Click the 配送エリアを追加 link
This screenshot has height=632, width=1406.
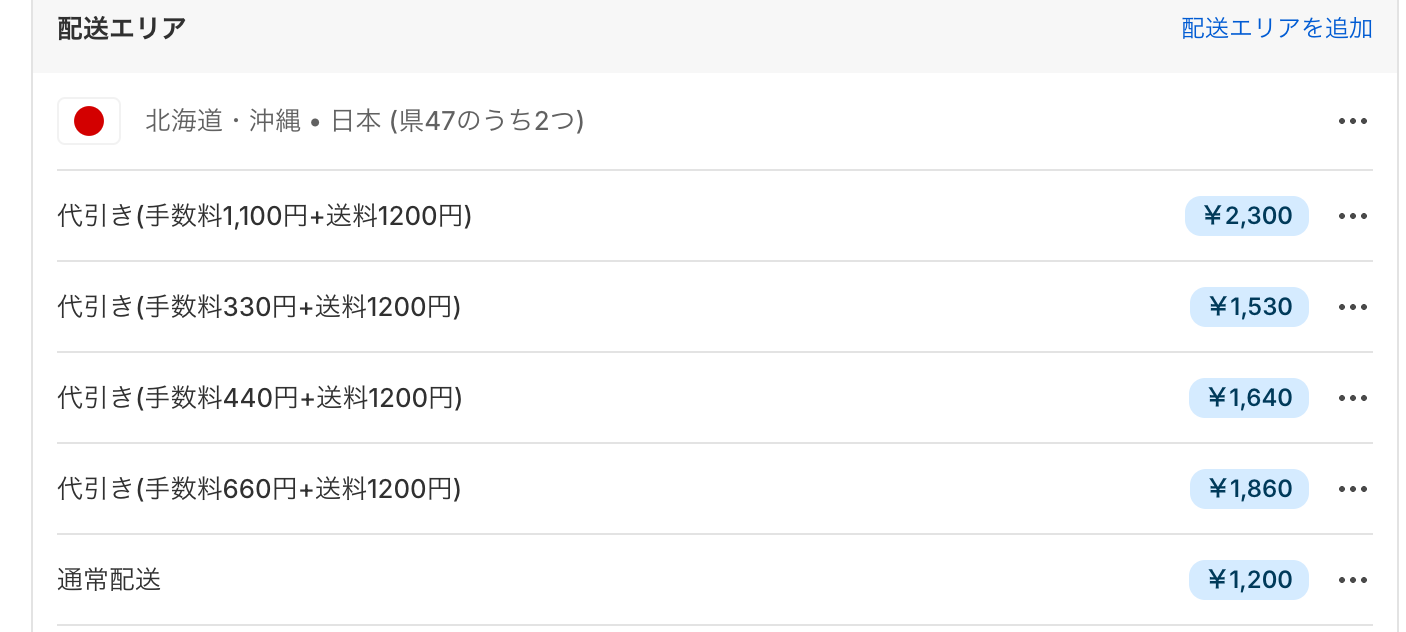pyautogui.click(x=1277, y=28)
